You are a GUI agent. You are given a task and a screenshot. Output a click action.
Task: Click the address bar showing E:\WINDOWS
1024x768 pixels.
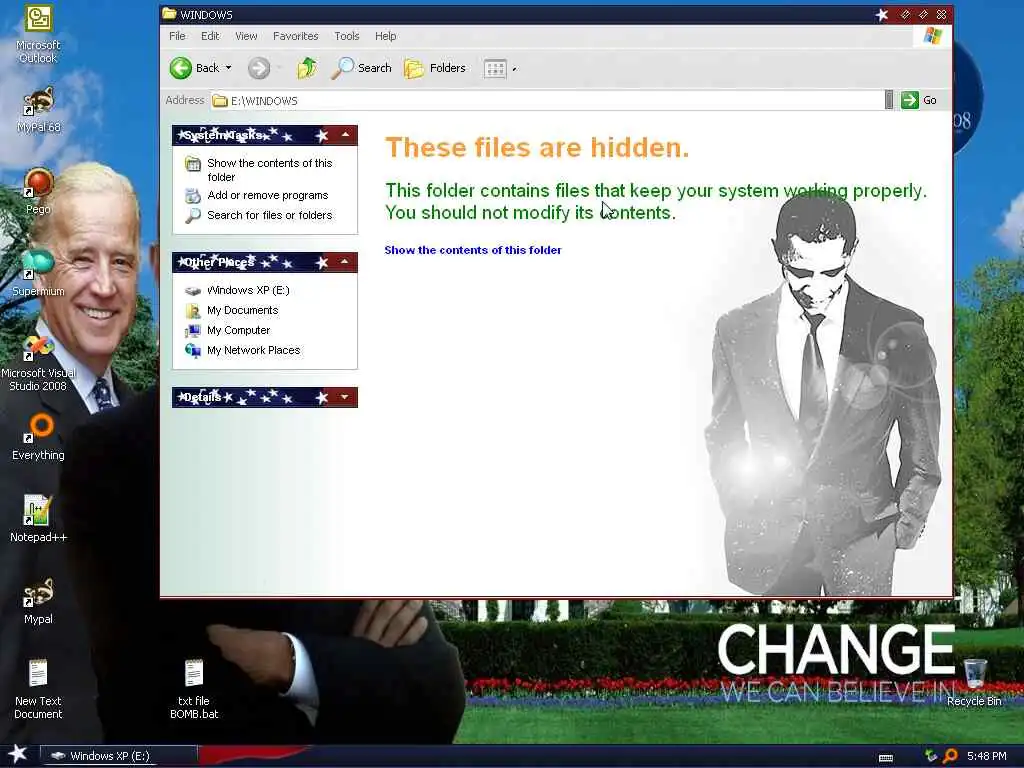point(547,101)
